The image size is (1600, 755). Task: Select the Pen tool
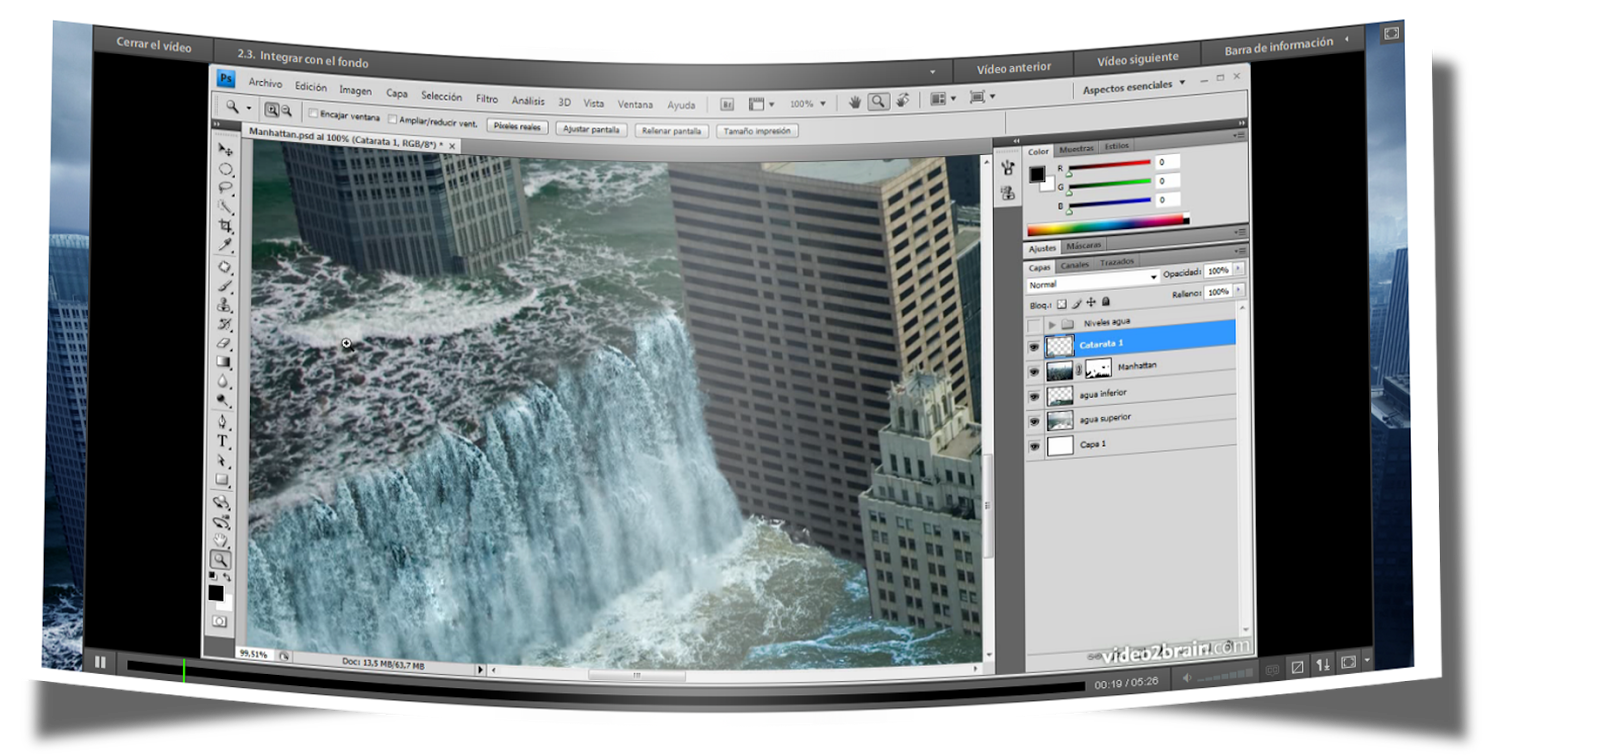[x=223, y=422]
